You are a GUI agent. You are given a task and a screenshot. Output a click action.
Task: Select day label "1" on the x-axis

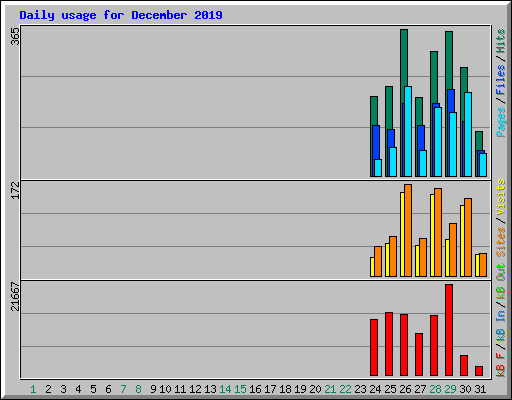click(x=33, y=389)
